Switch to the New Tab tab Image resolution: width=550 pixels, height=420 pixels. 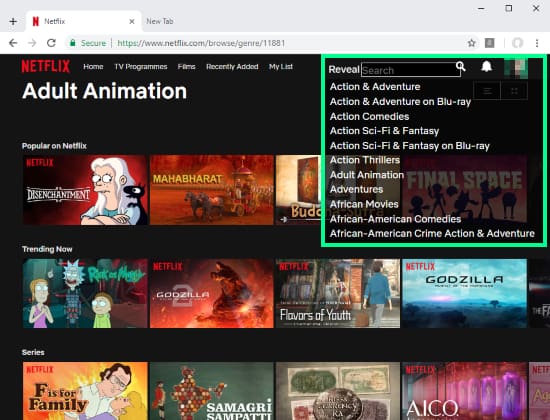(x=160, y=21)
